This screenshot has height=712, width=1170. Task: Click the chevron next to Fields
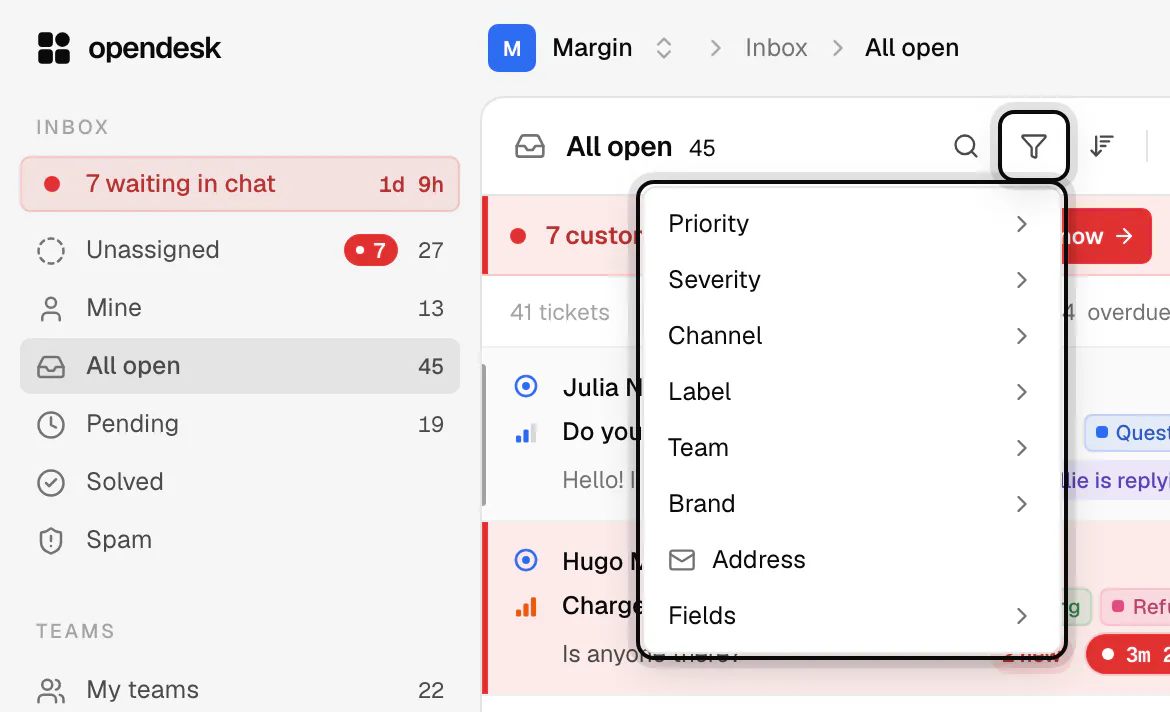[x=1022, y=616]
